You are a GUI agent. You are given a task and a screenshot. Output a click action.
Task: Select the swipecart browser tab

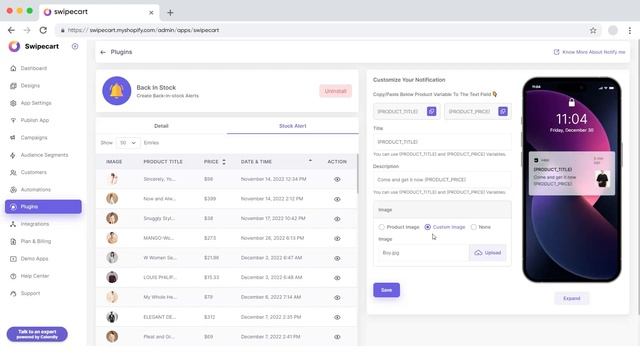click(98, 12)
